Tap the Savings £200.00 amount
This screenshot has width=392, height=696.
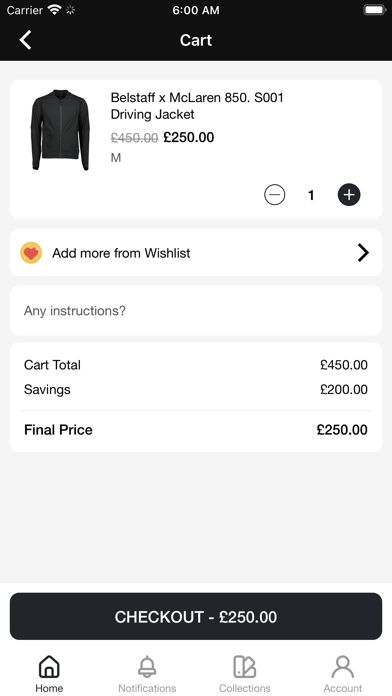point(344,390)
